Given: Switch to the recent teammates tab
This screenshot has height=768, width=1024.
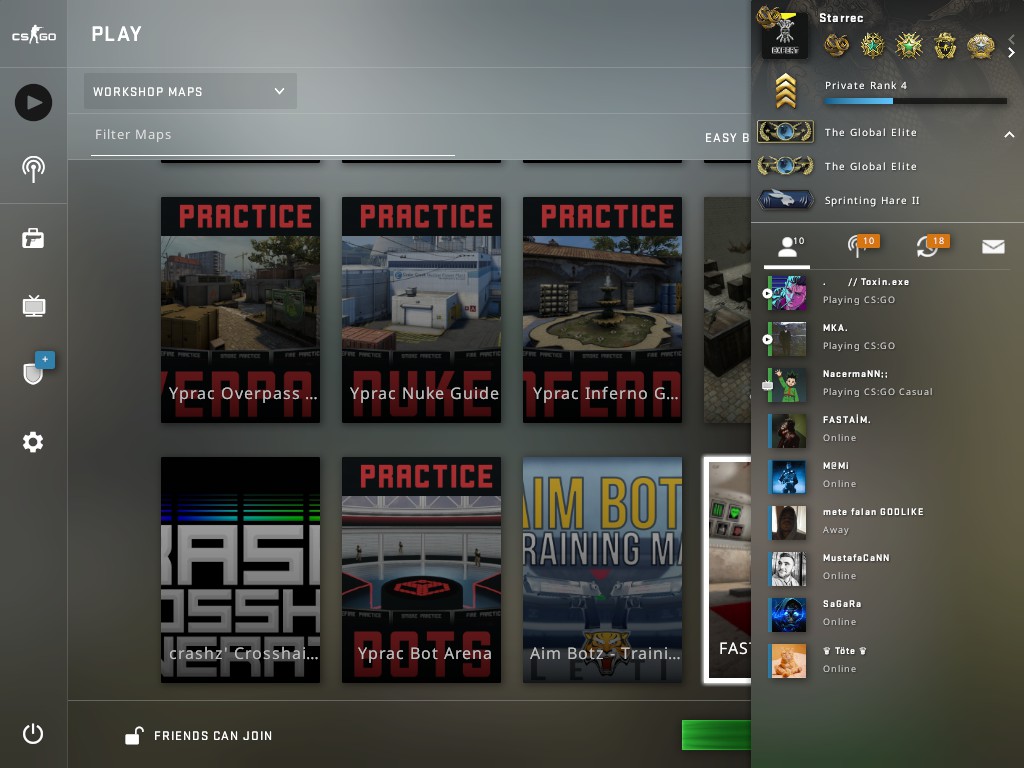Looking at the screenshot, I should (932, 247).
